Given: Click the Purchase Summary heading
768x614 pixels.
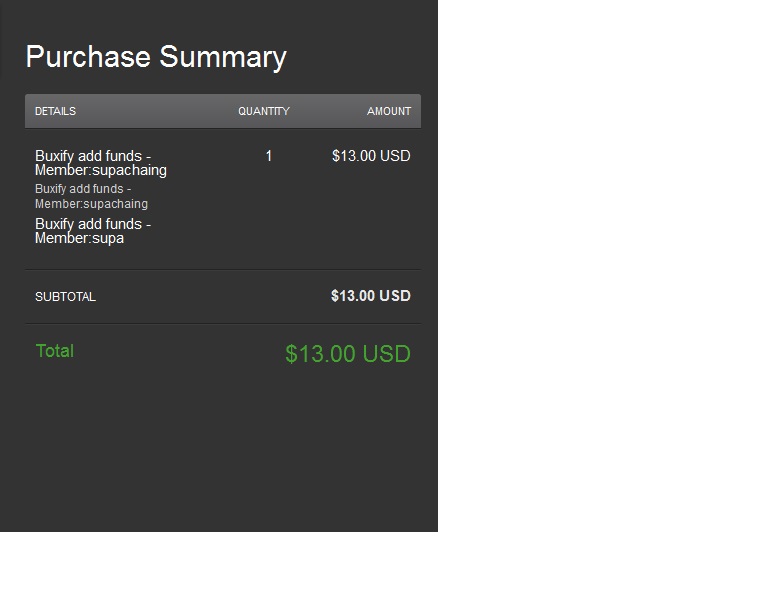Looking at the screenshot, I should [x=156, y=57].
